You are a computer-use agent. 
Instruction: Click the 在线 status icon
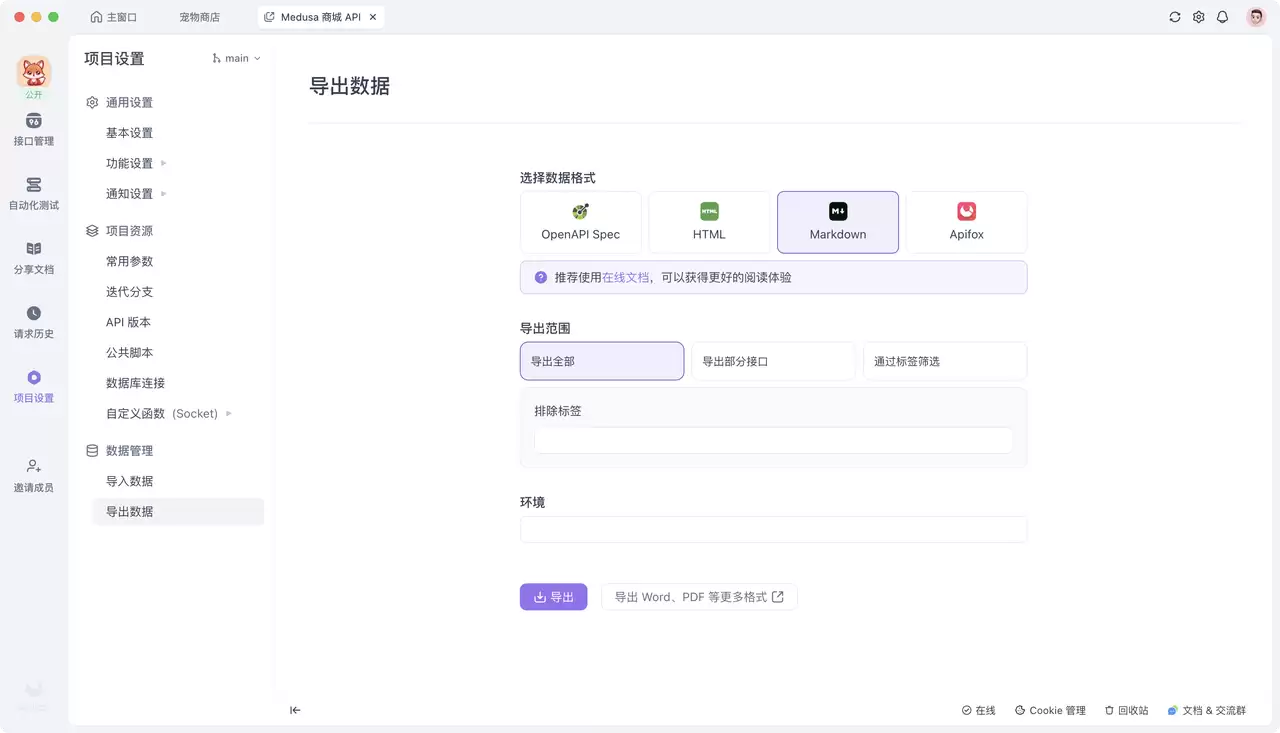966,710
